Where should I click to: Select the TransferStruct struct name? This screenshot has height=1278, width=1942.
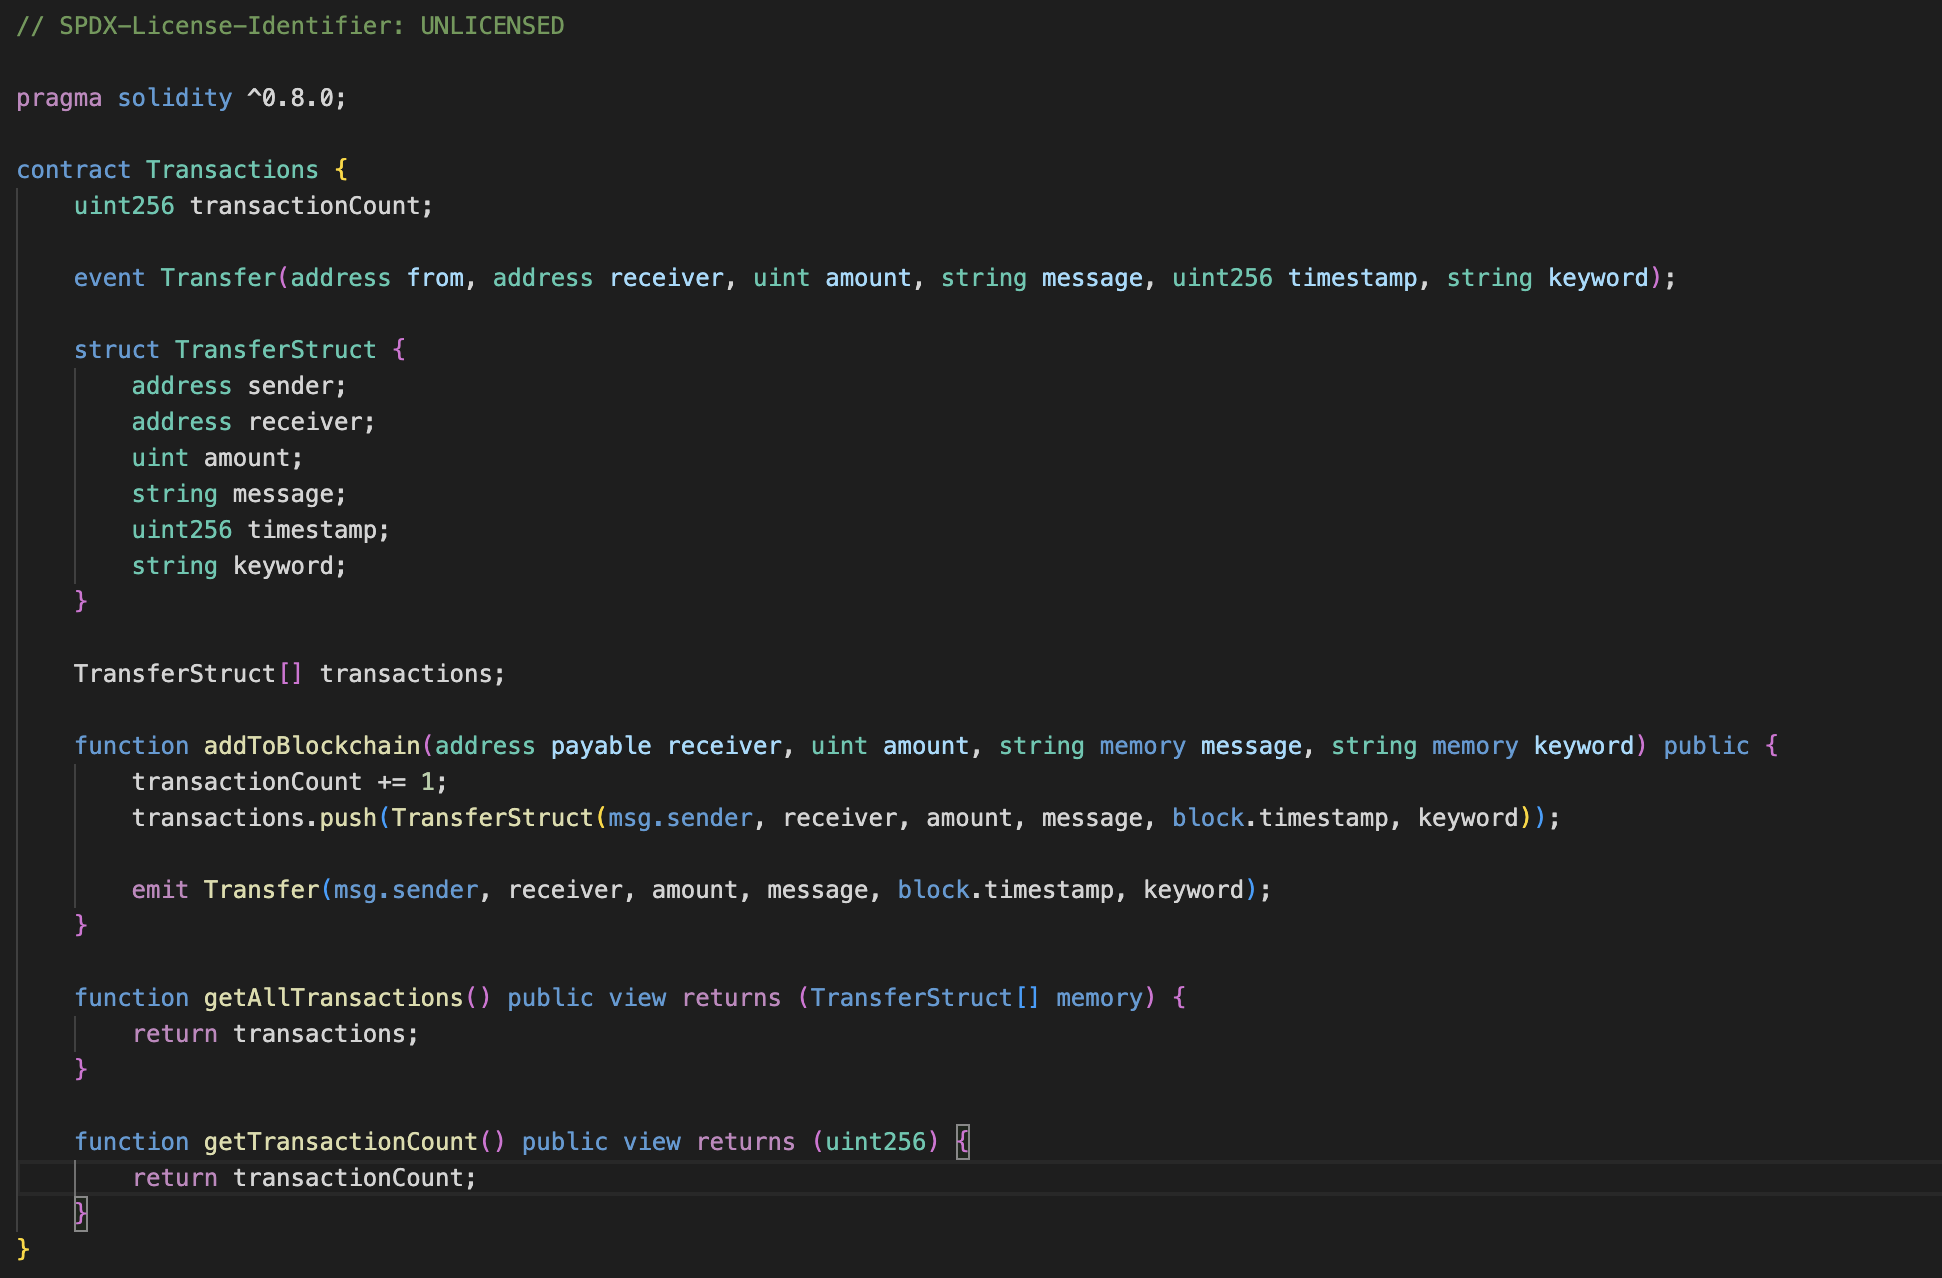275,349
